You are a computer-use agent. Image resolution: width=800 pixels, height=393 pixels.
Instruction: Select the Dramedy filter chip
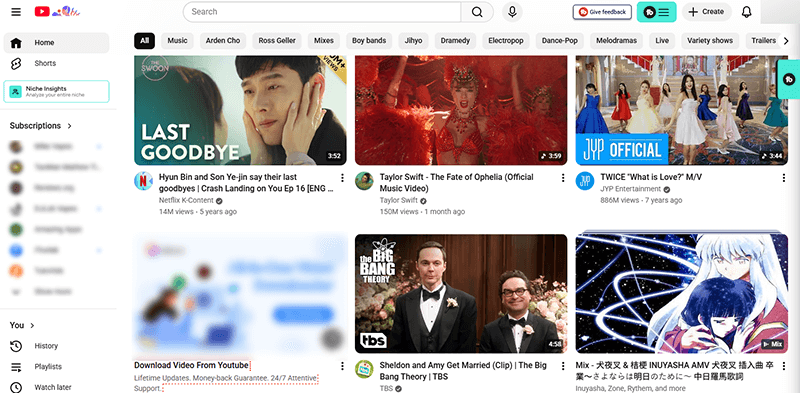[x=455, y=41]
